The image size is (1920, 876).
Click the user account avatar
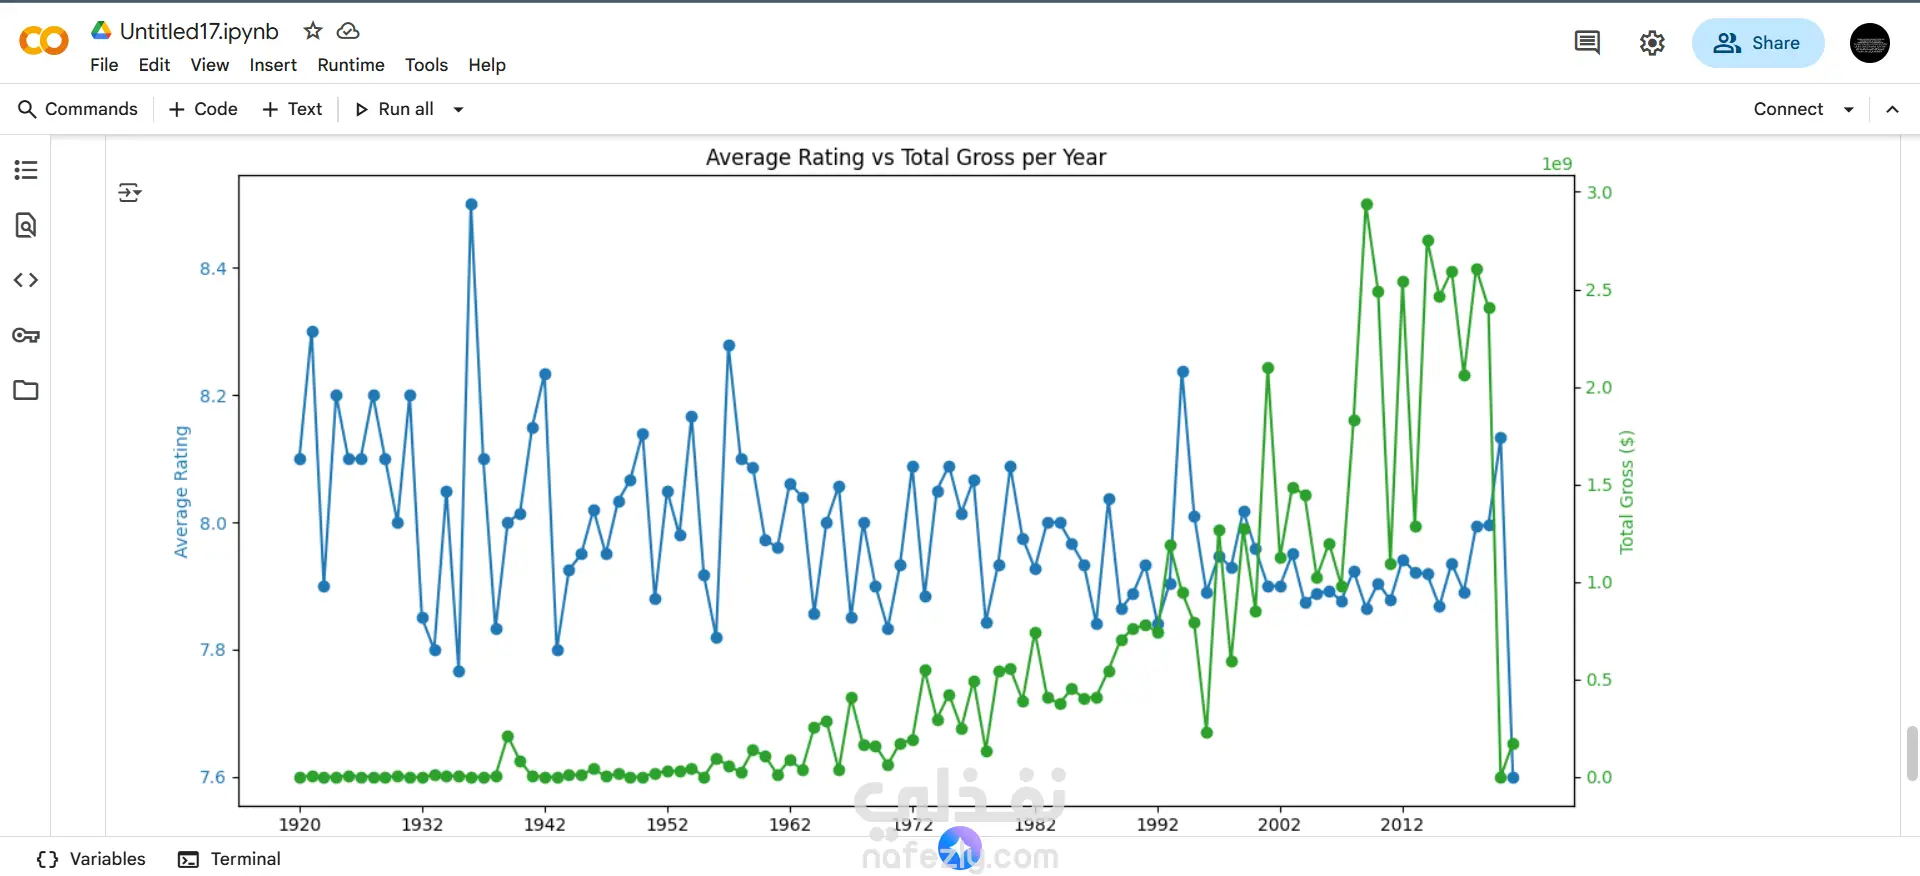point(1869,43)
